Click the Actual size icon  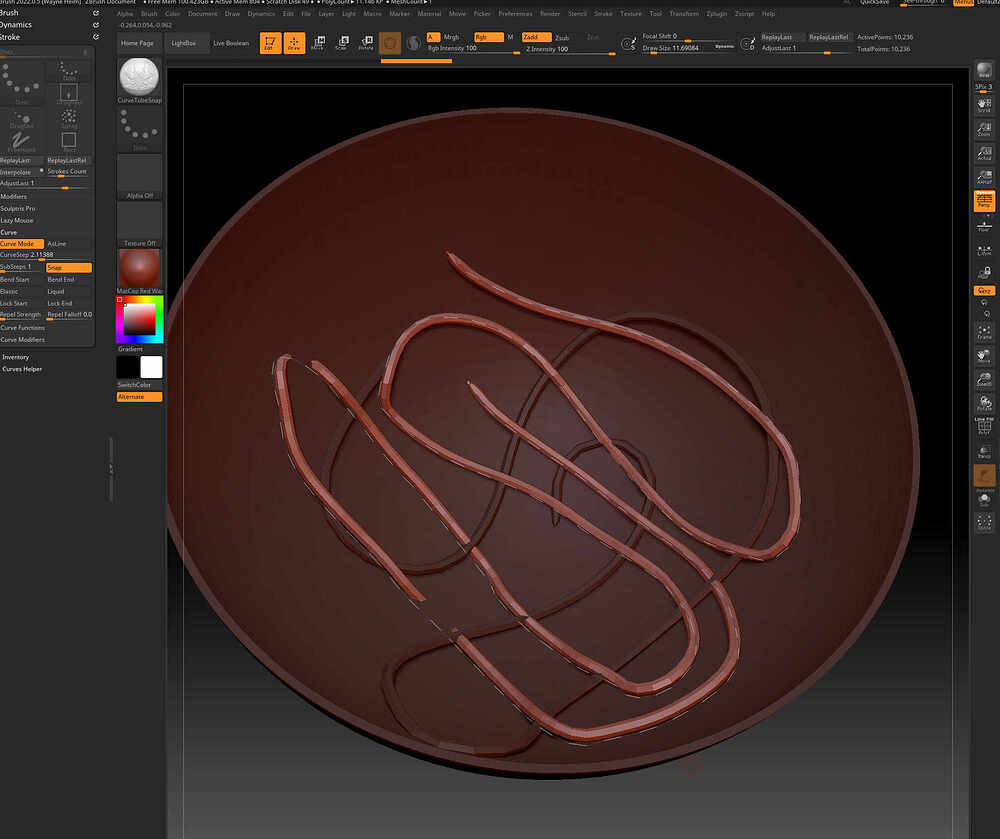984,152
